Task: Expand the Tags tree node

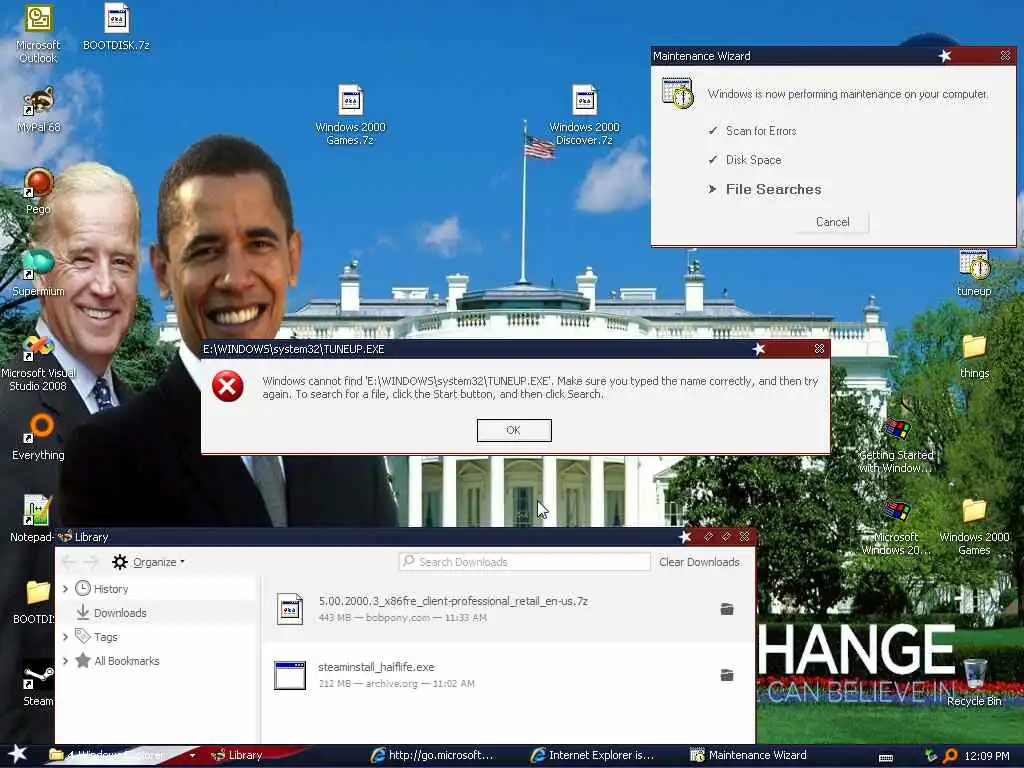Action: [65, 636]
